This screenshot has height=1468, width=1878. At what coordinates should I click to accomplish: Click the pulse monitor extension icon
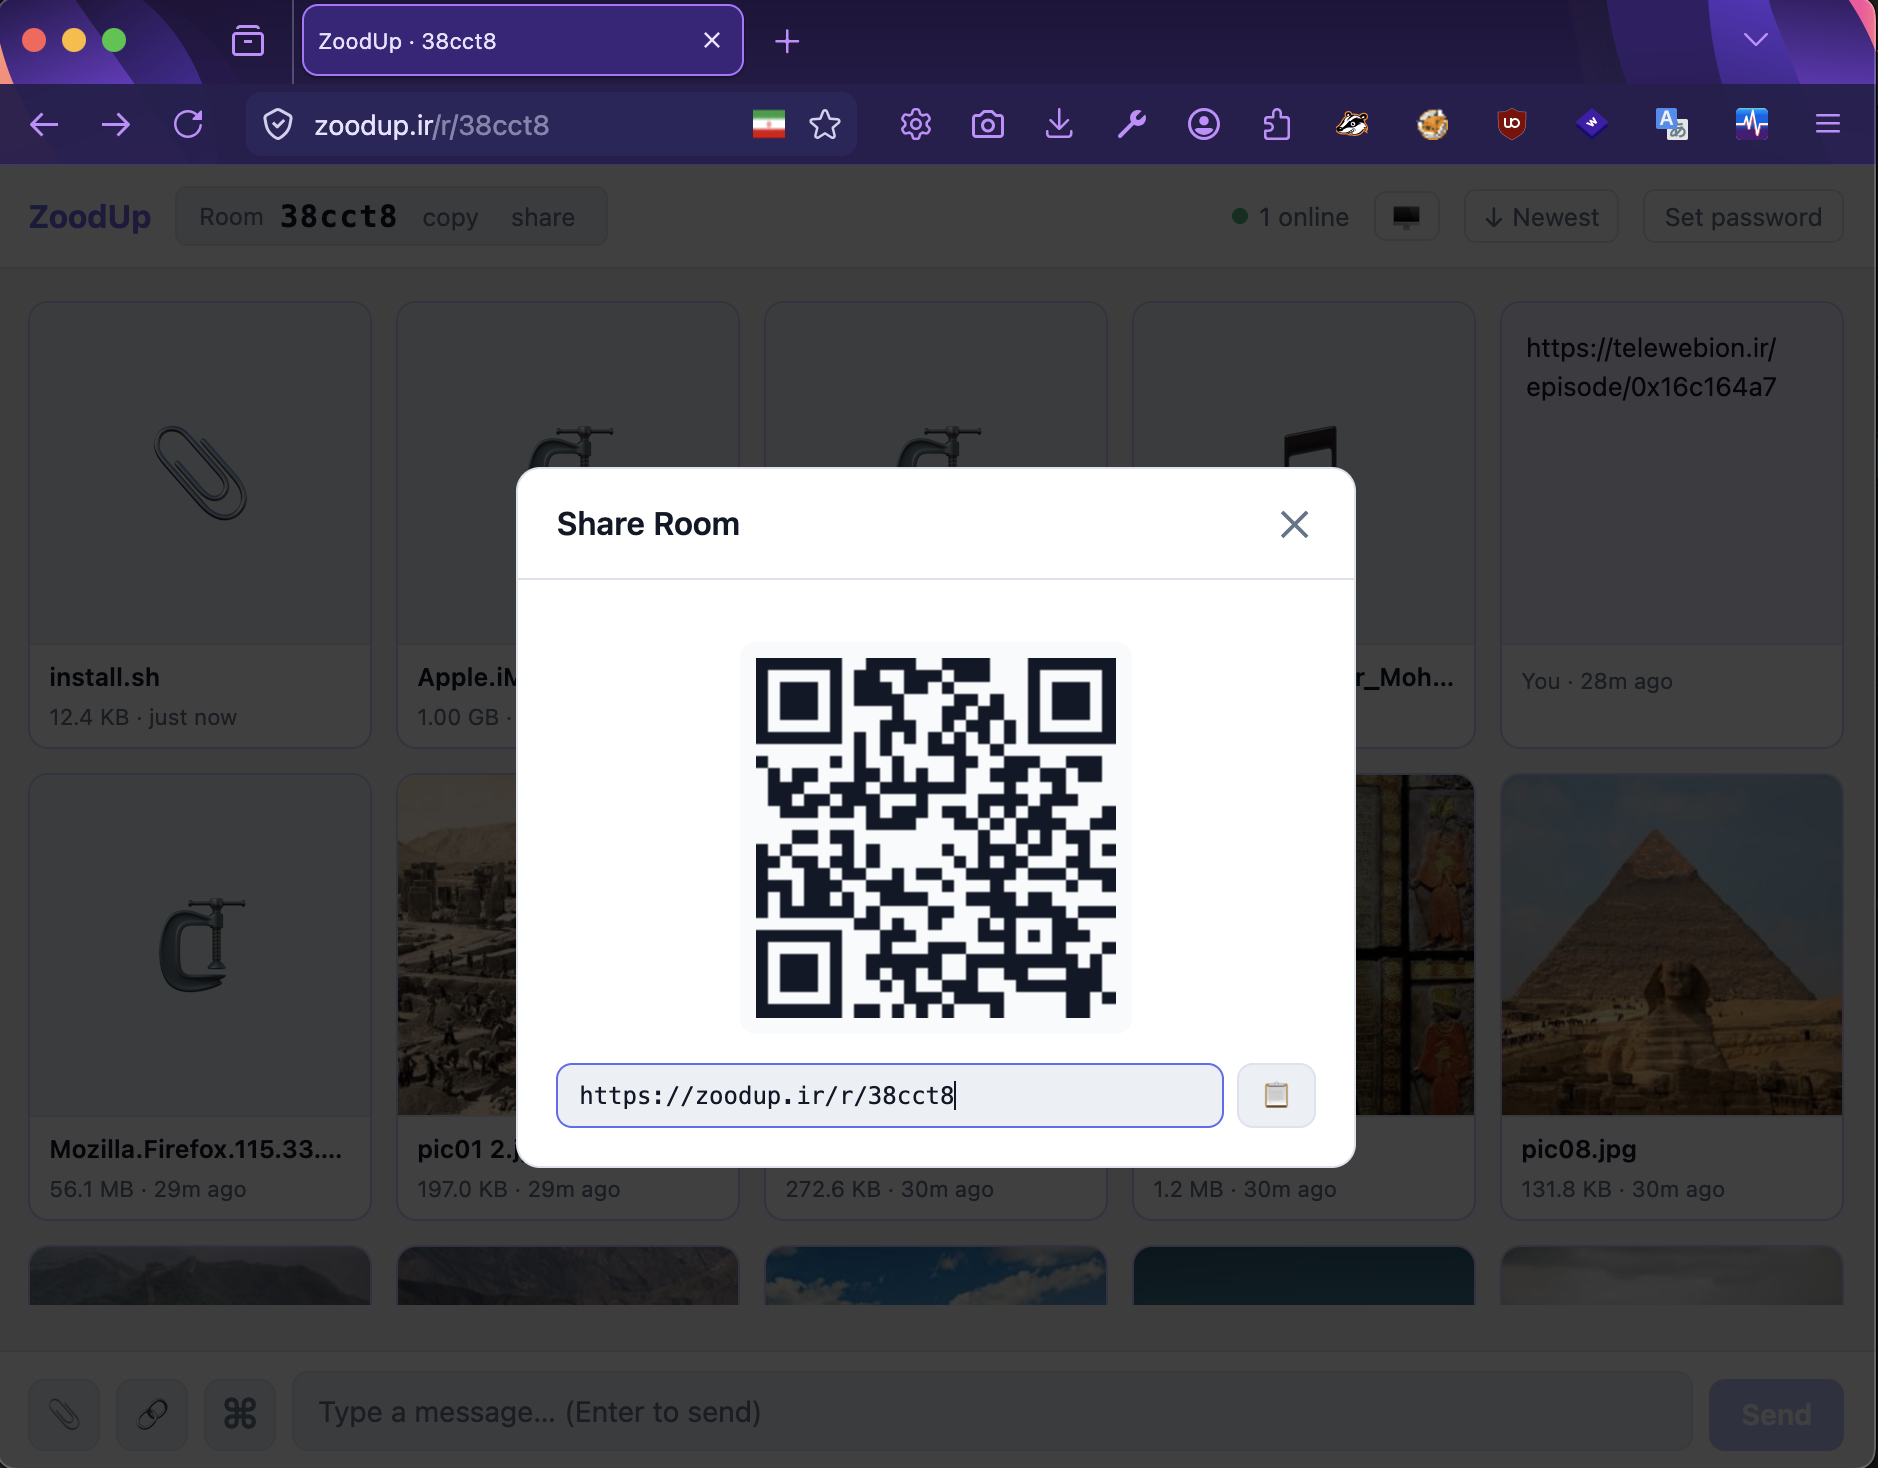(1752, 124)
